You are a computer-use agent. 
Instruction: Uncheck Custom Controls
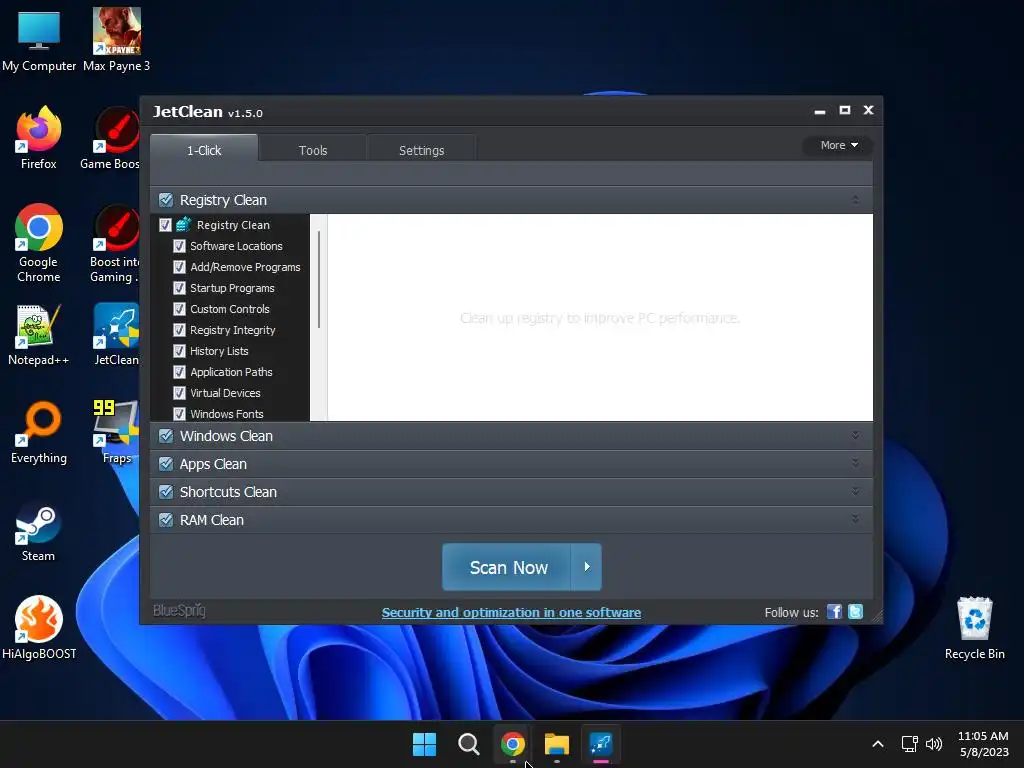tap(179, 309)
